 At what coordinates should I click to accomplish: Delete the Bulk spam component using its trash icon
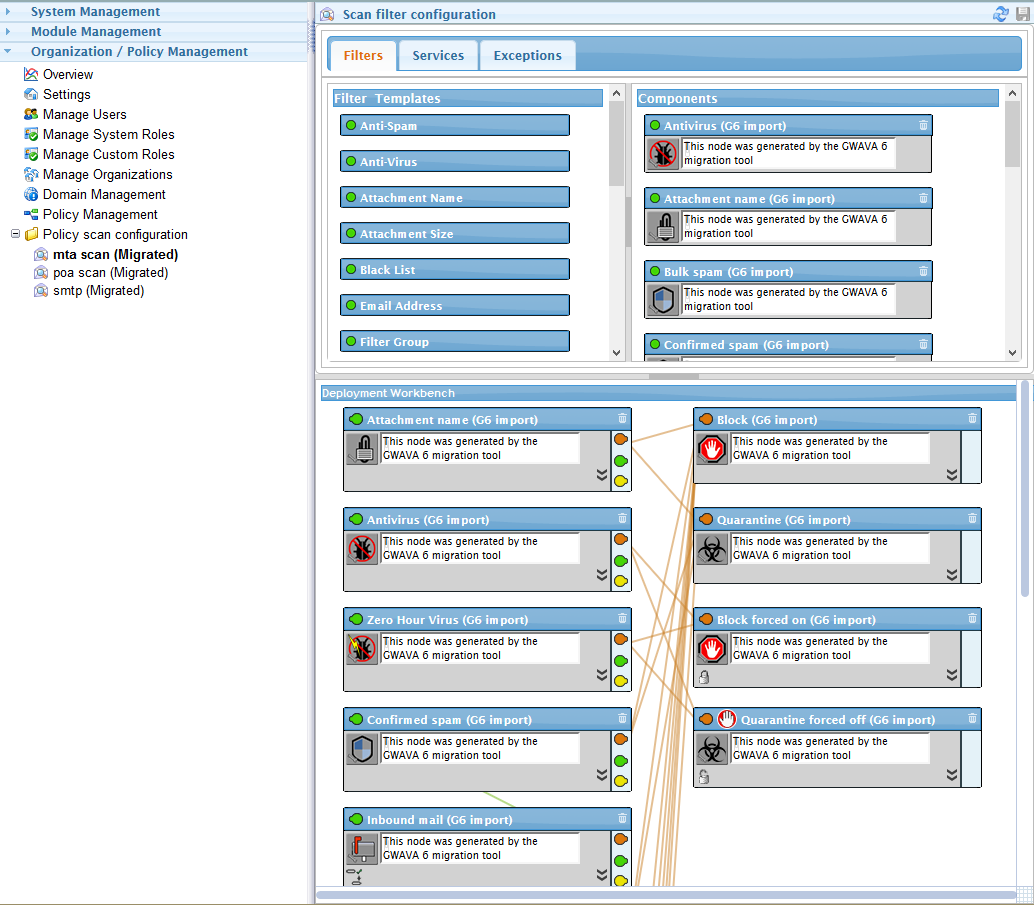click(x=923, y=271)
